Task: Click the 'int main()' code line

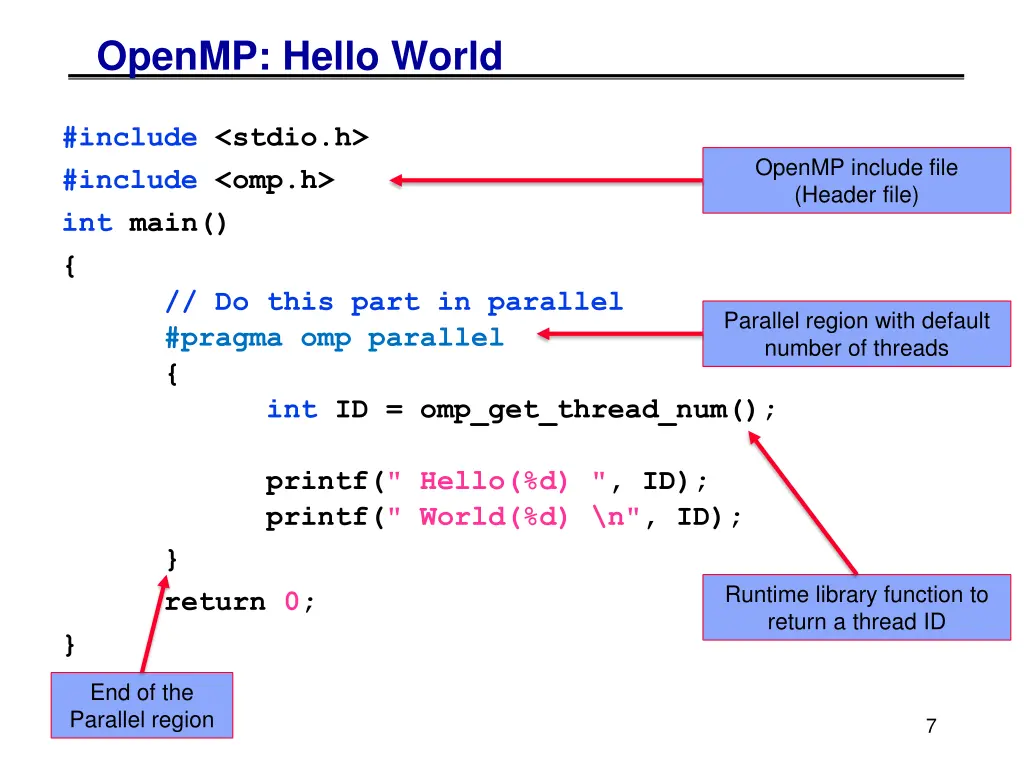Action: coord(144,223)
